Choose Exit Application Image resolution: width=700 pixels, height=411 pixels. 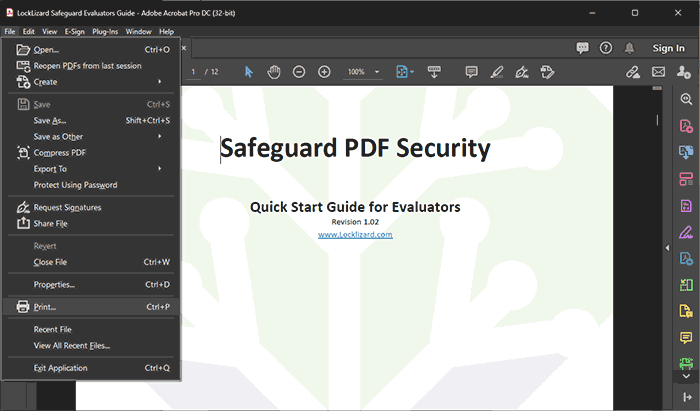click(x=92, y=368)
